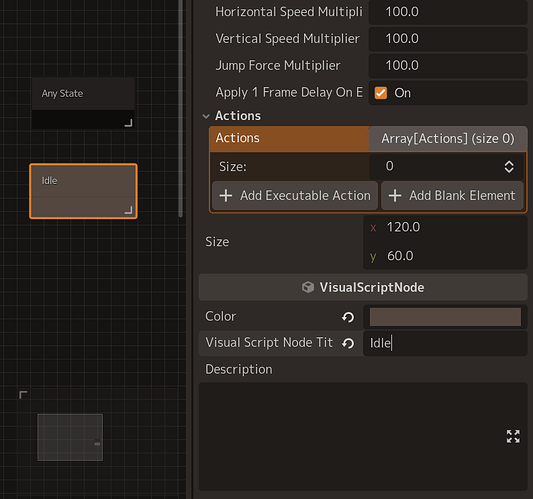Edit the Size y value 60.0

445,256
